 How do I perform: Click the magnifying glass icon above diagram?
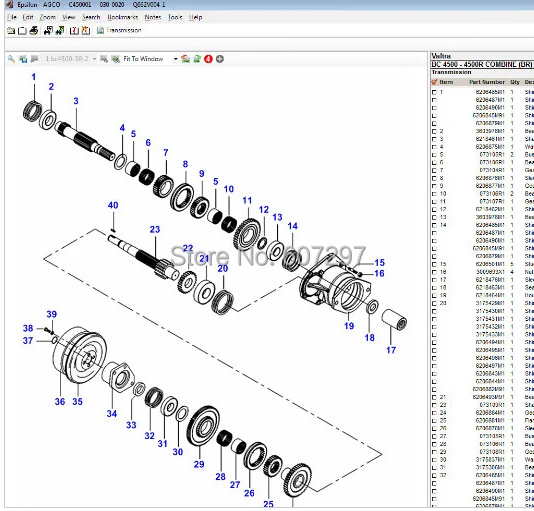(x=11, y=59)
